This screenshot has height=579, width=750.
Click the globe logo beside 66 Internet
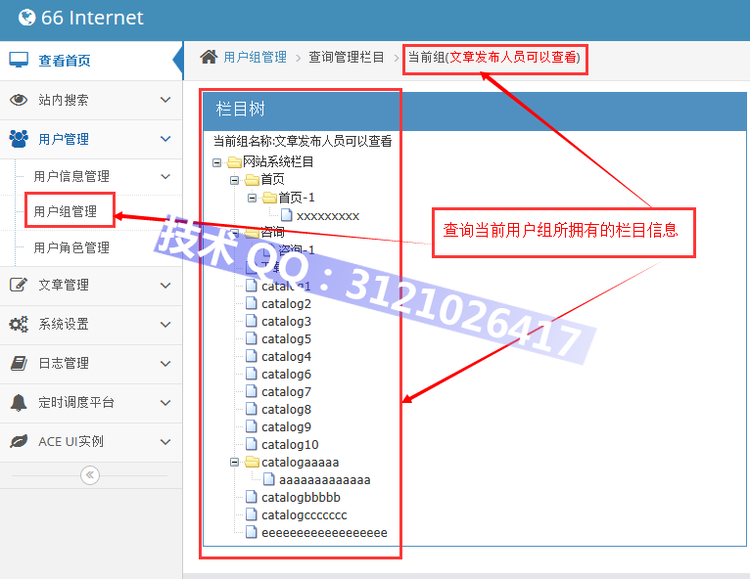27,17
